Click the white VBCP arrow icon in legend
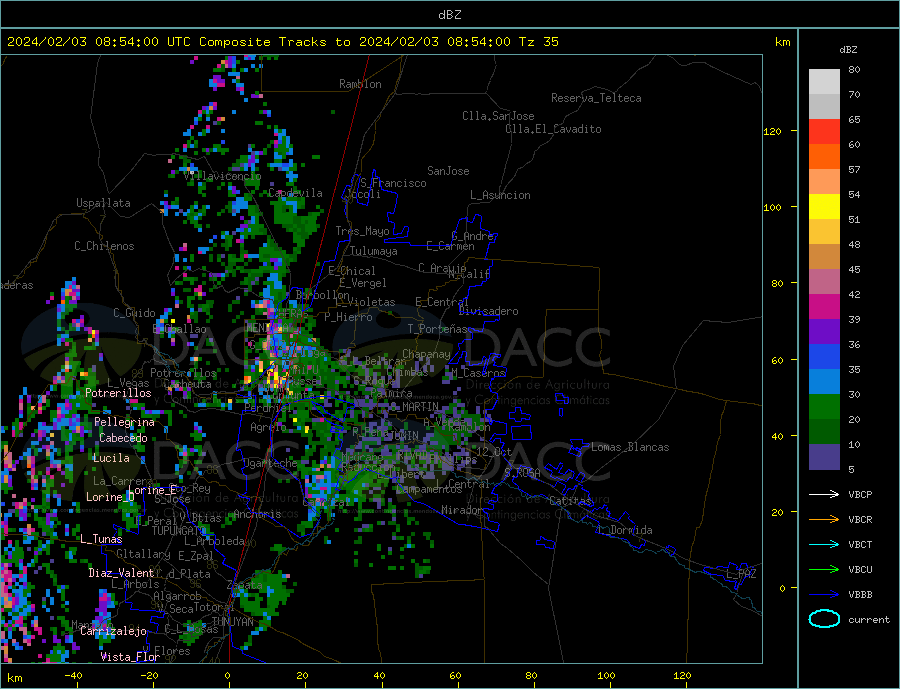This screenshot has width=900, height=689. coord(824,494)
